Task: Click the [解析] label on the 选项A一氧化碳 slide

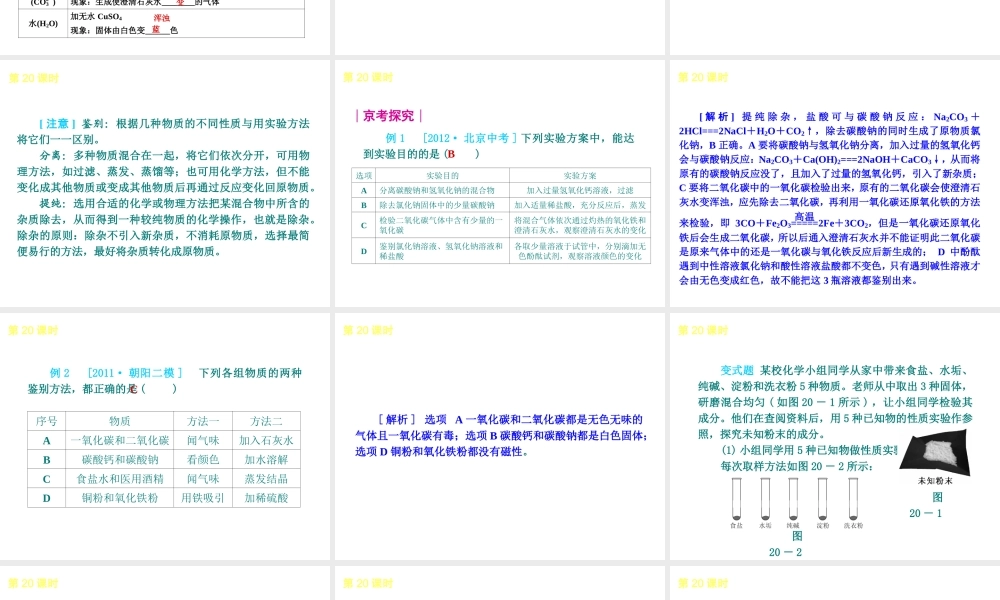Action: pyautogui.click(x=397, y=420)
